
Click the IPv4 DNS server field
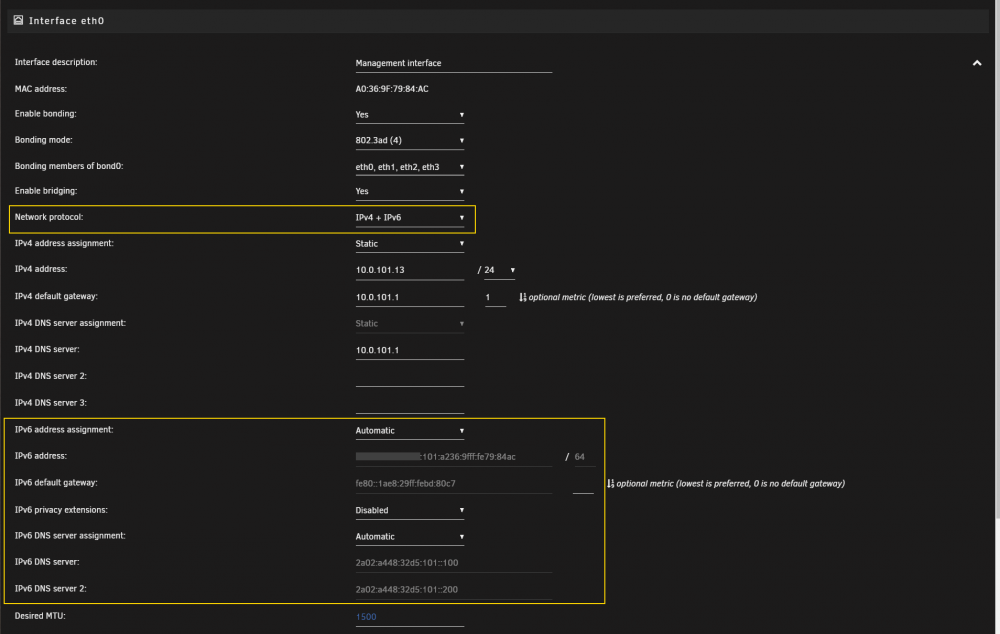(x=409, y=350)
